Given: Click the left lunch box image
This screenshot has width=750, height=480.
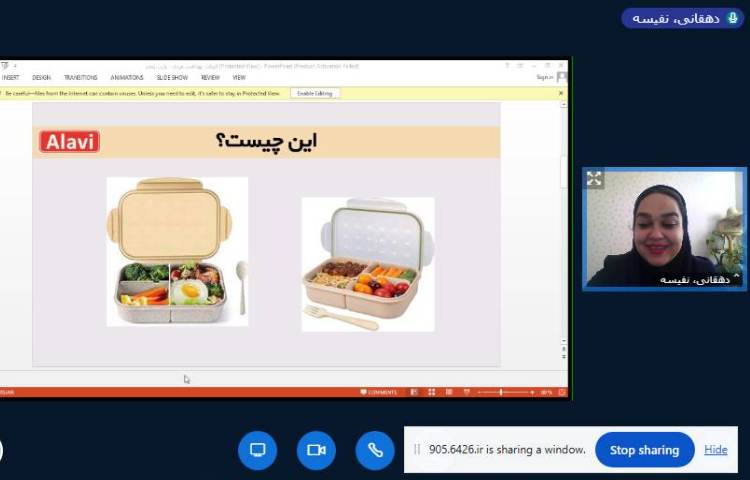Looking at the screenshot, I should (x=177, y=251).
